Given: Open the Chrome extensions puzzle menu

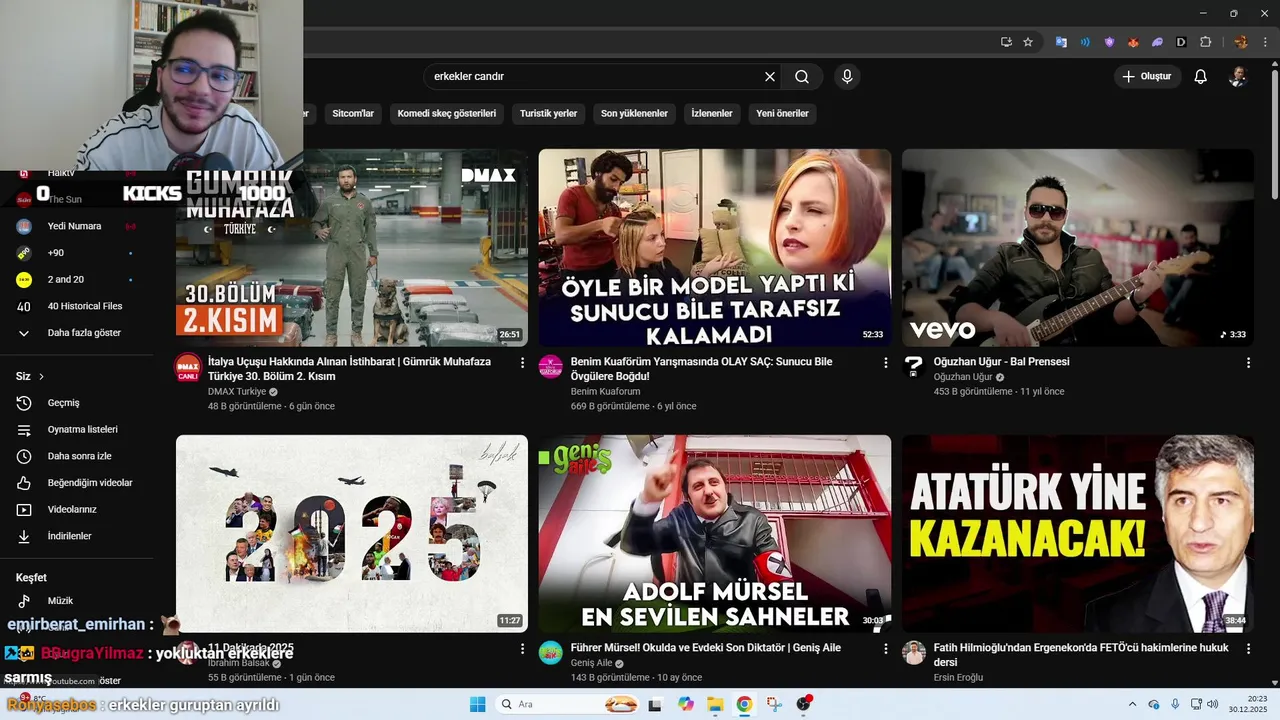Looking at the screenshot, I should pos(1205,42).
